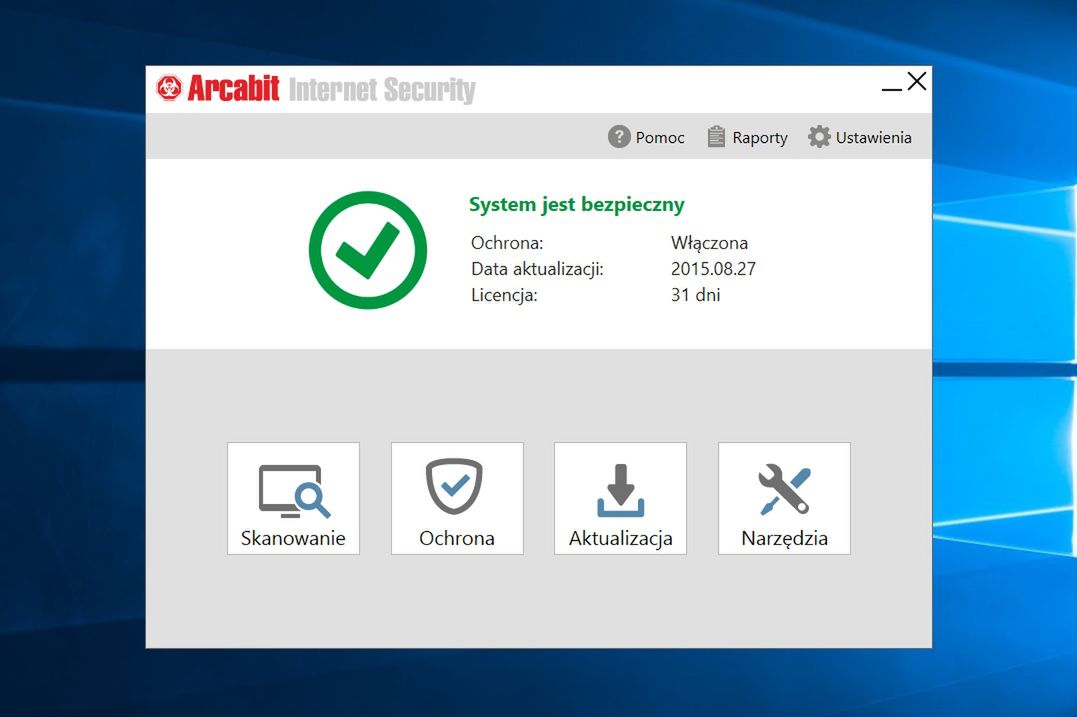Viewport: 1077px width, 717px height.
Task: Click the Arcabit biohazard logo
Action: tap(170, 88)
